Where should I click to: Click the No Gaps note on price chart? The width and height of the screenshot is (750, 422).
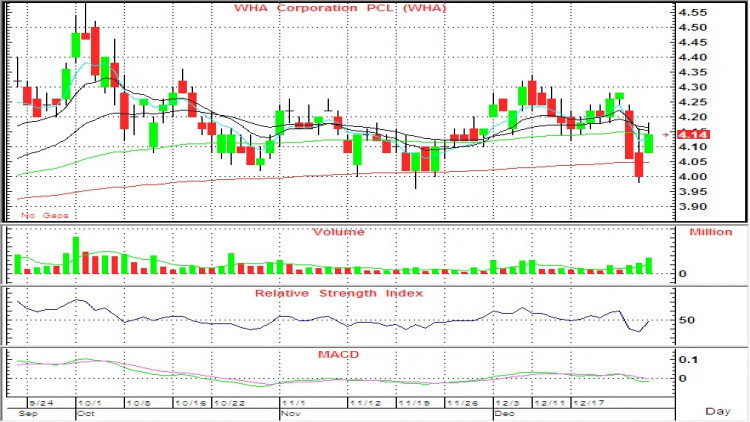(x=44, y=215)
